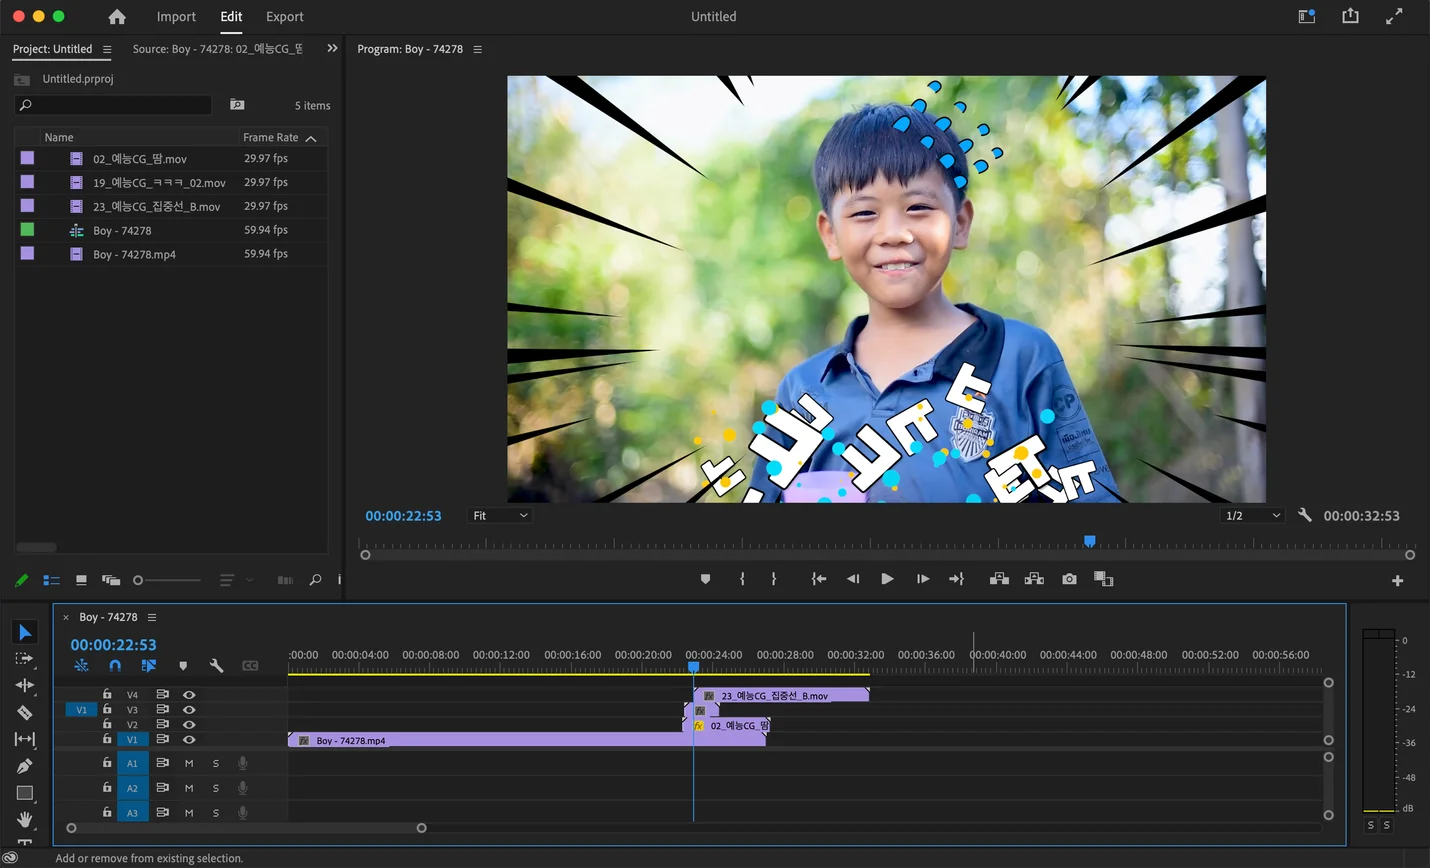Open Program monitor panel menu
This screenshot has width=1430, height=868.
(x=477, y=49)
